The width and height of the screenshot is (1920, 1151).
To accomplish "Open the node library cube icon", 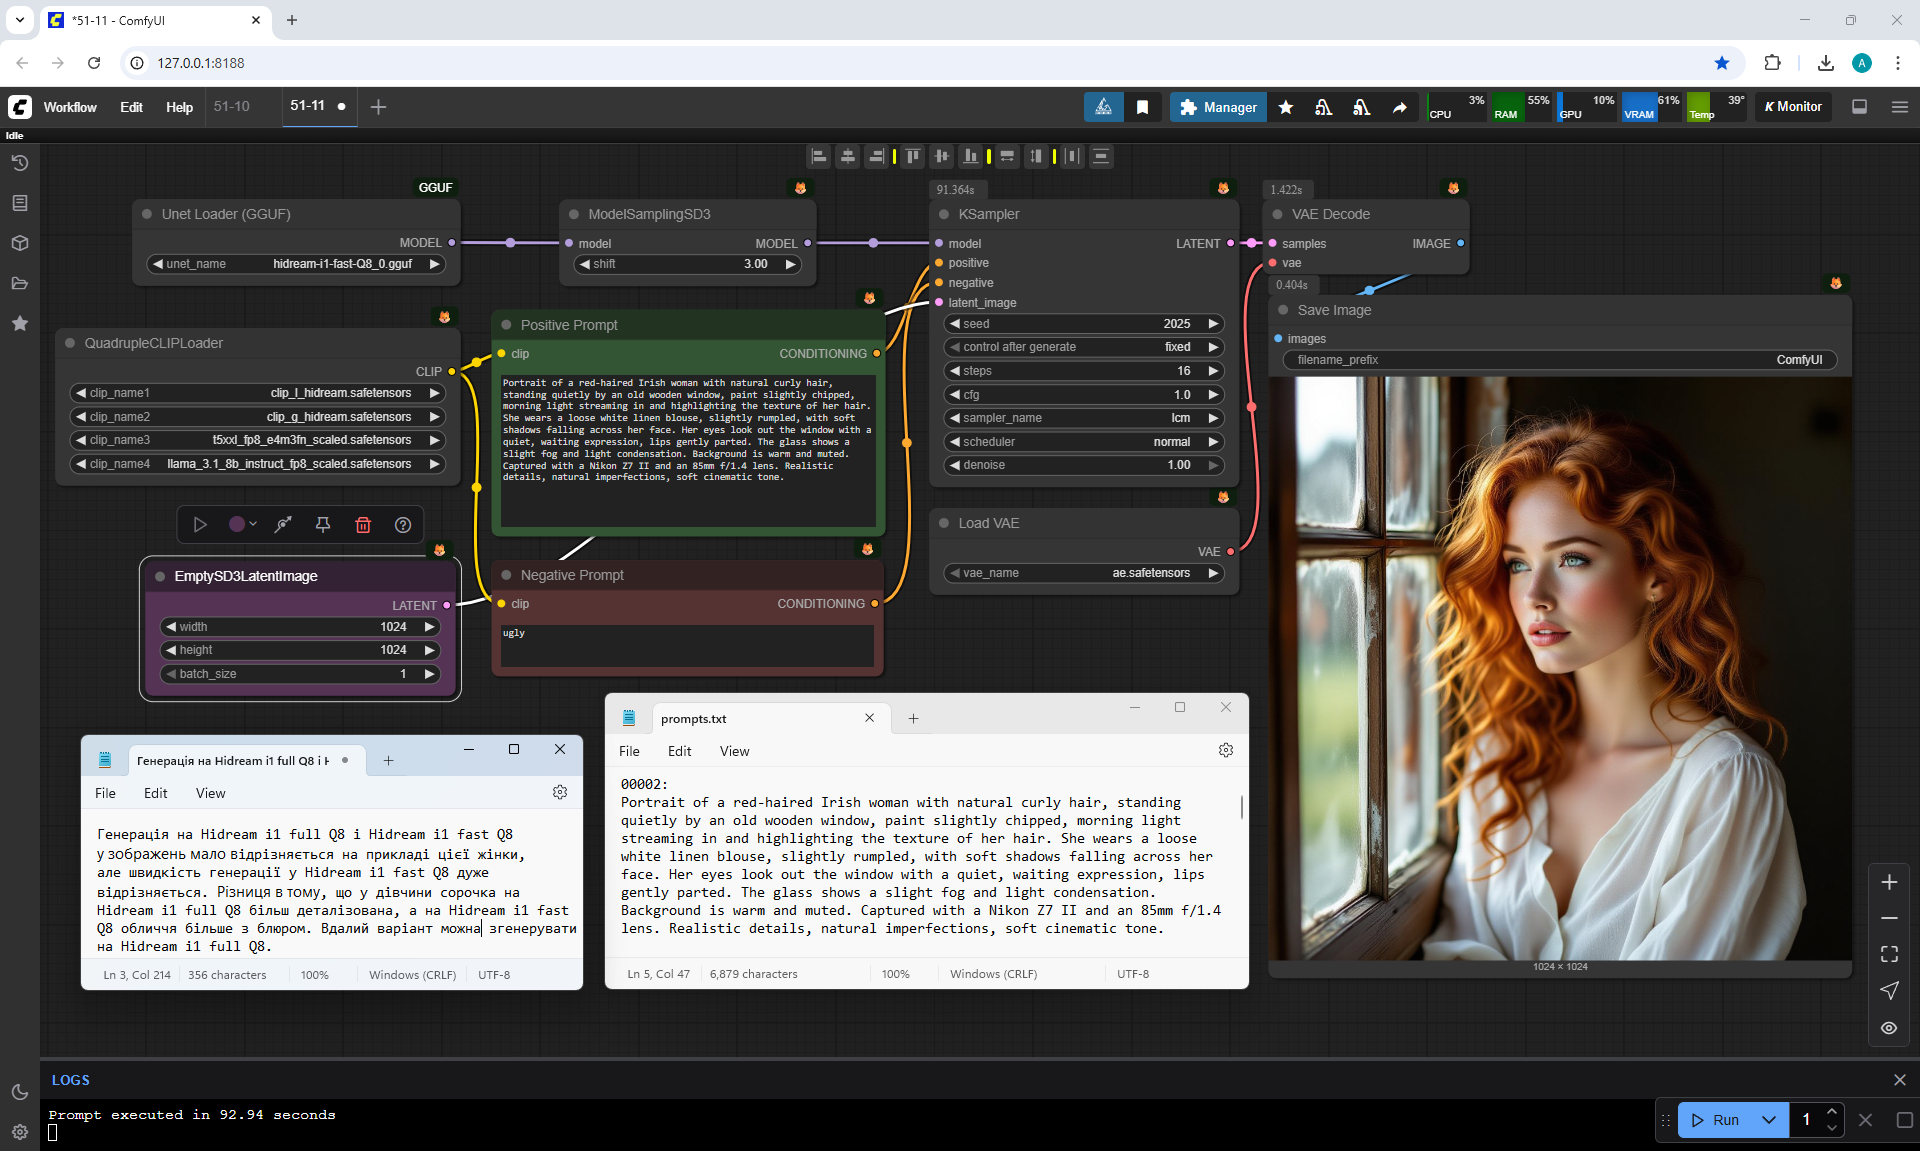I will 19,243.
